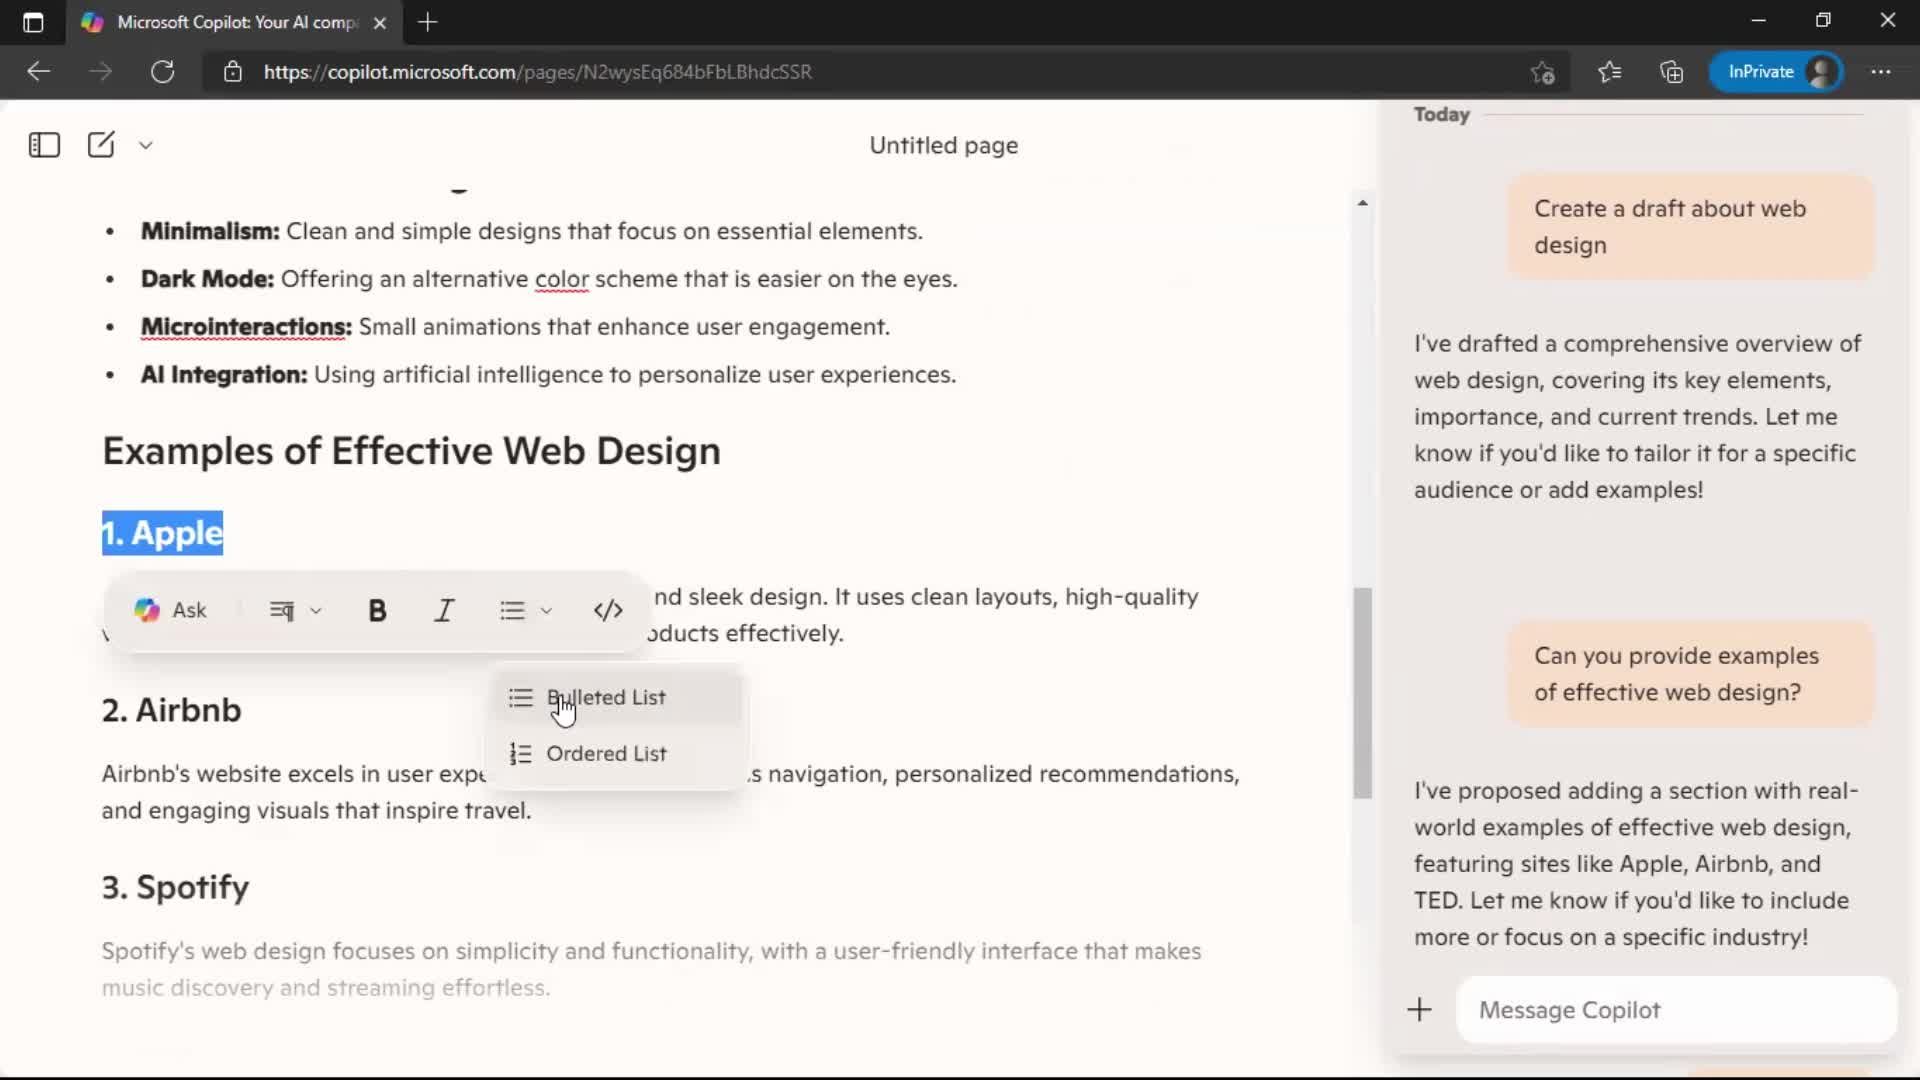
Task: Click 'Can you provide examples' chat message
Action: [1691, 674]
